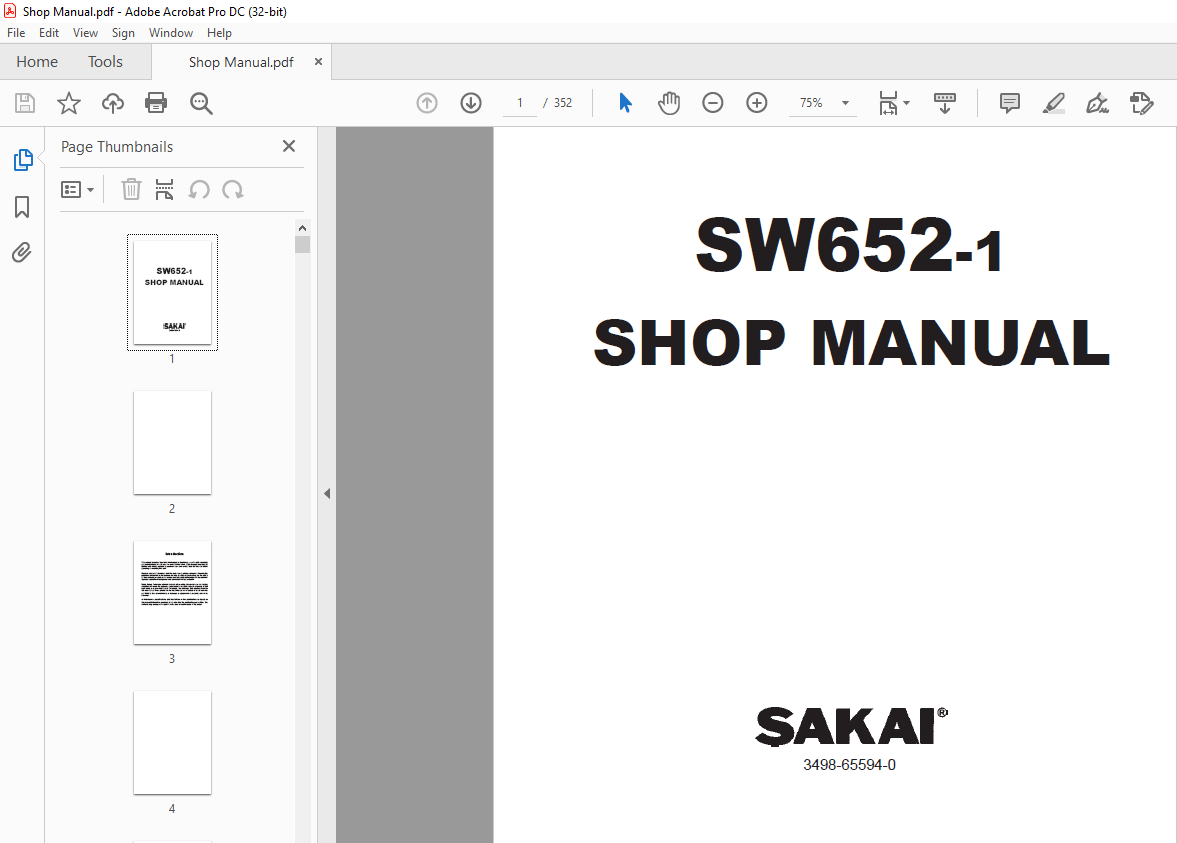
Task: Click the read mode keyboard-arrow icon
Action: pos(944,103)
